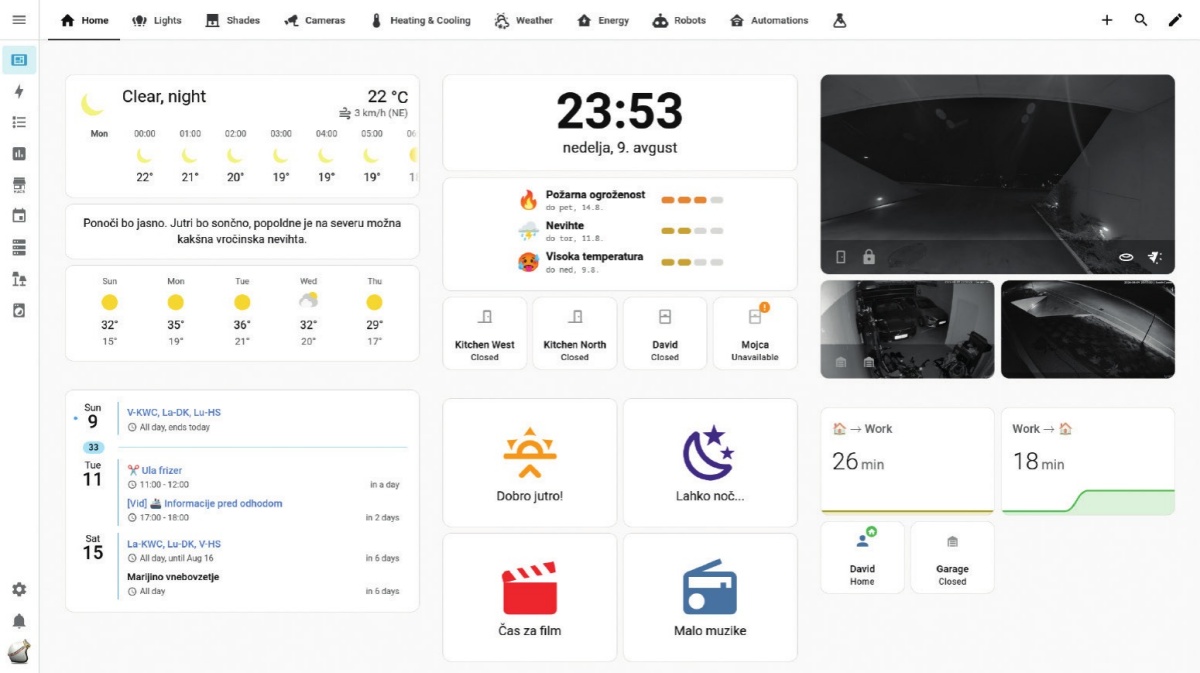This screenshot has height=673, width=1200.
Task: Edit dashboard with the pencil icon
Action: tap(1175, 20)
